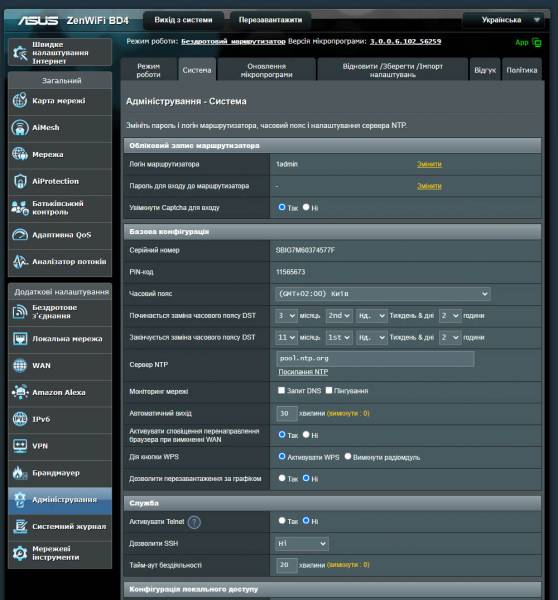Open the firewall flame icon

[20, 473]
